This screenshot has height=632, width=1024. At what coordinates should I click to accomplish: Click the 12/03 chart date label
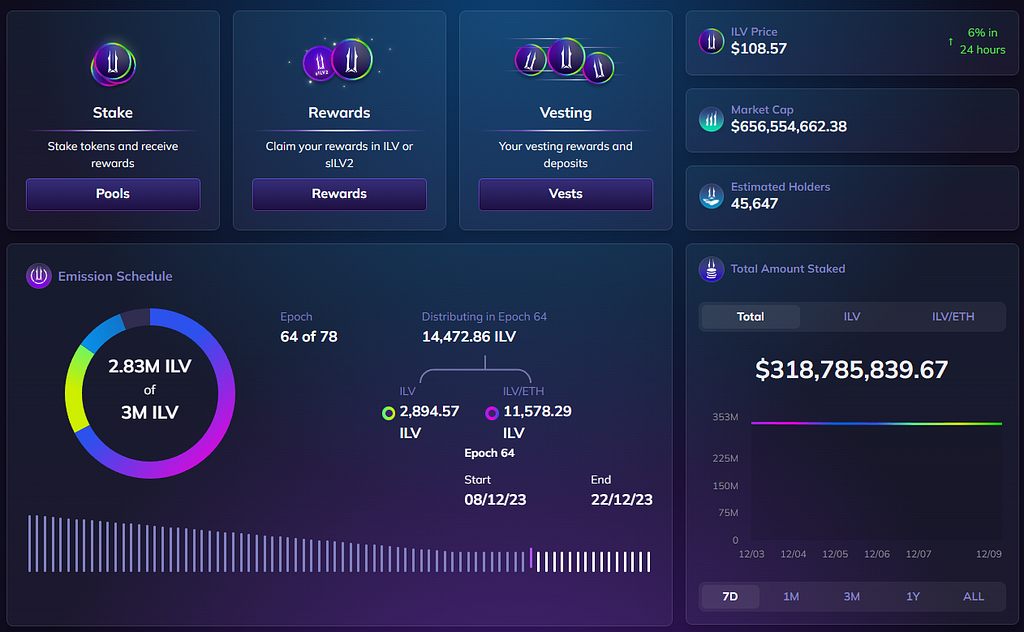click(751, 554)
